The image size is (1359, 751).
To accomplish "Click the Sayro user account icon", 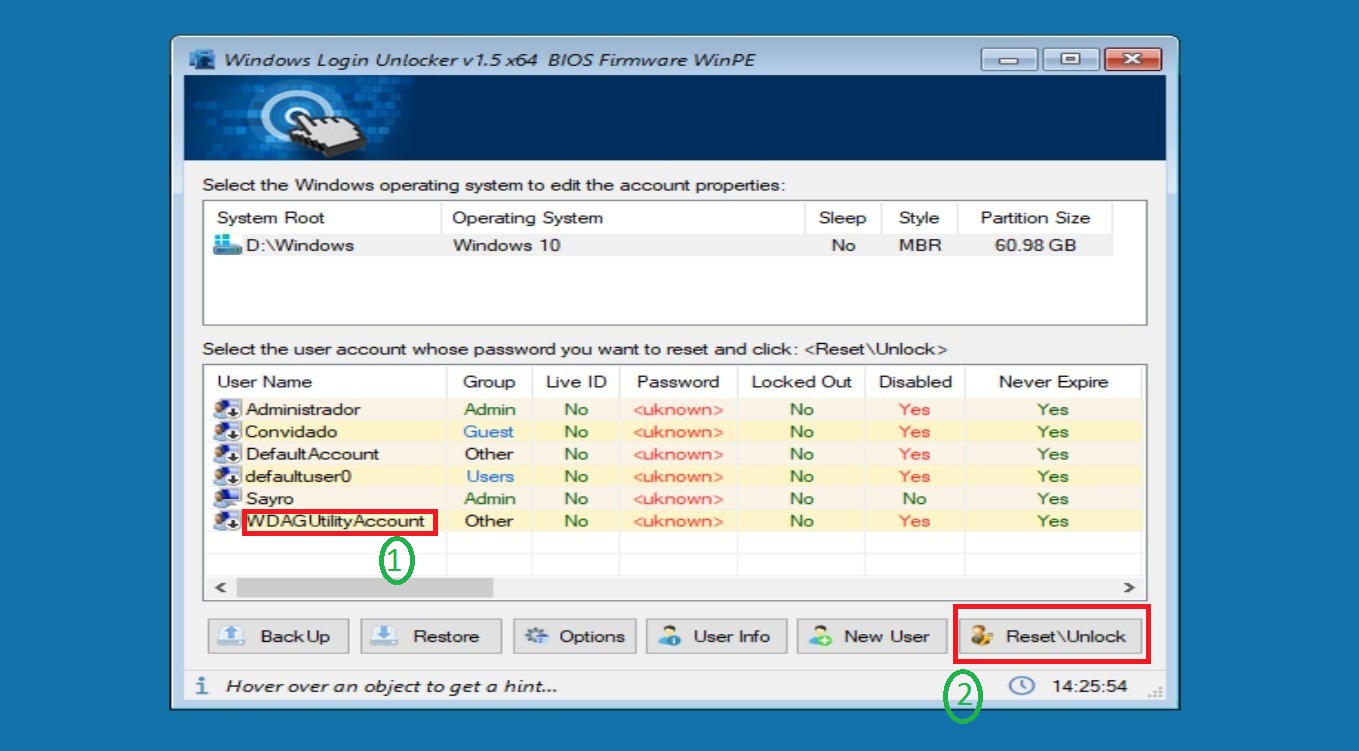I will [226, 498].
